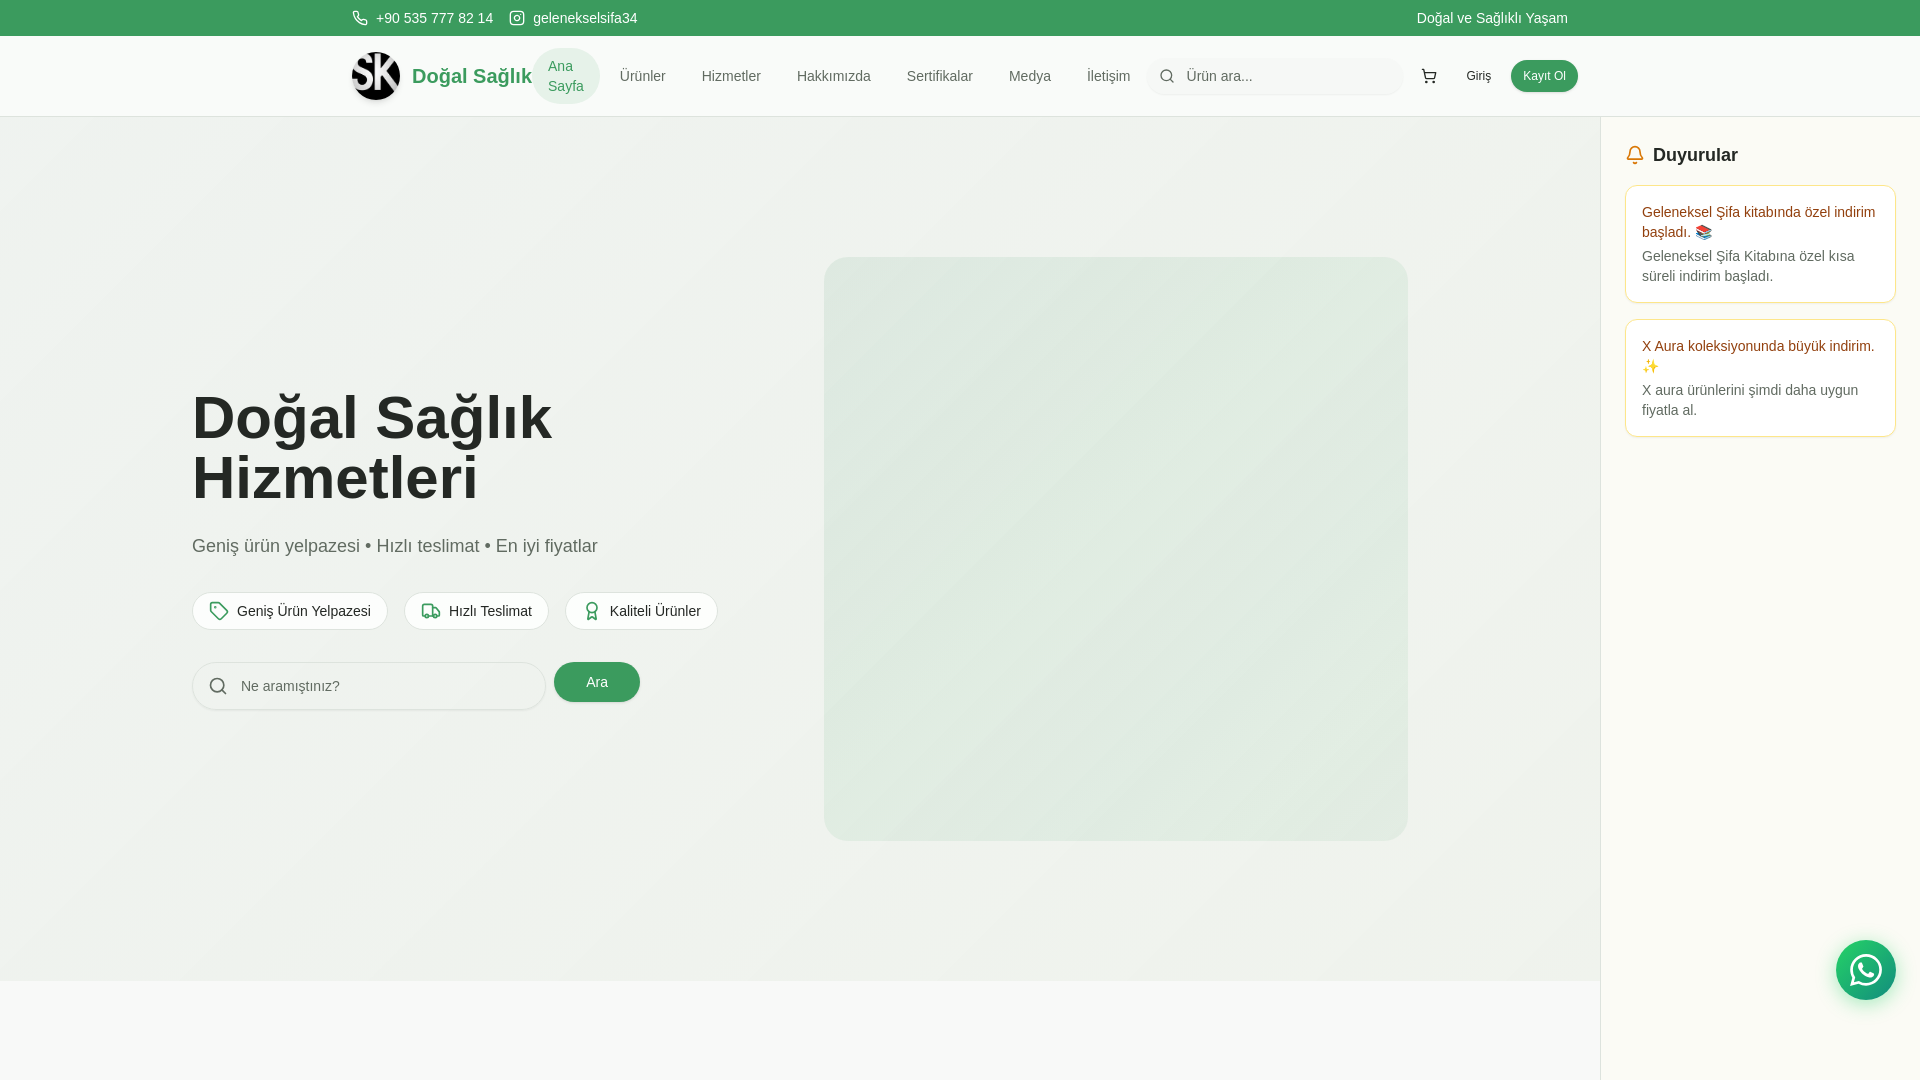Screen dimensions: 1920x1080
Task: Click the Duyurular heading
Action: point(1695,155)
